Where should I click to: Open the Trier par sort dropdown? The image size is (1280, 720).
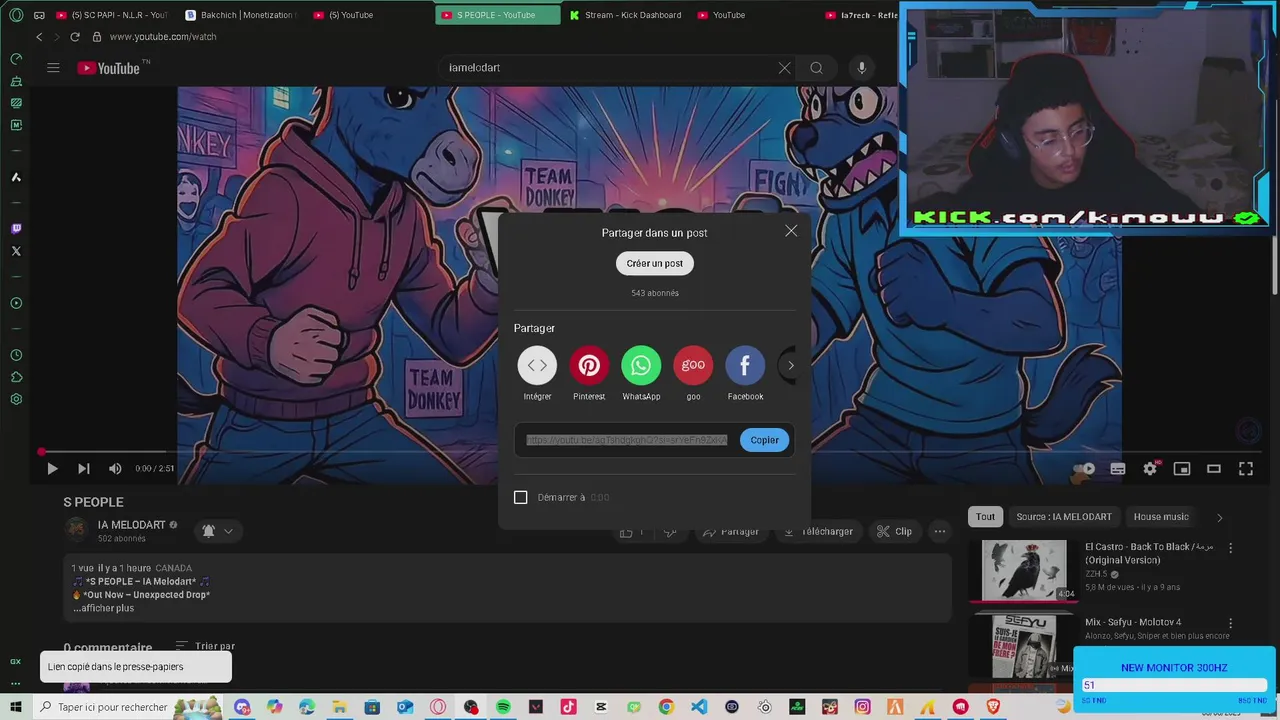205,646
